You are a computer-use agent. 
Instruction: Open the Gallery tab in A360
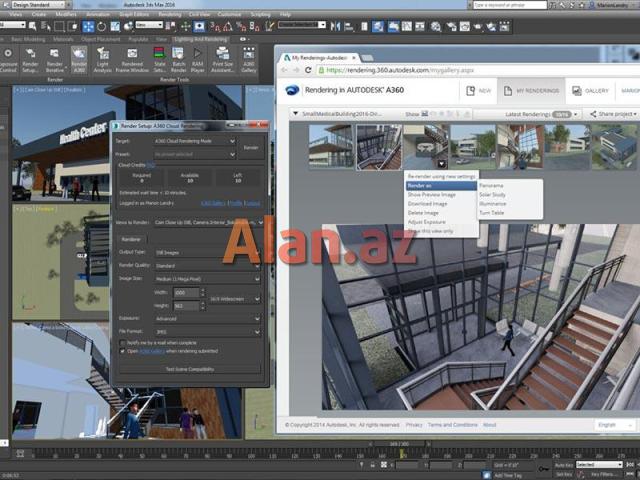click(590, 91)
